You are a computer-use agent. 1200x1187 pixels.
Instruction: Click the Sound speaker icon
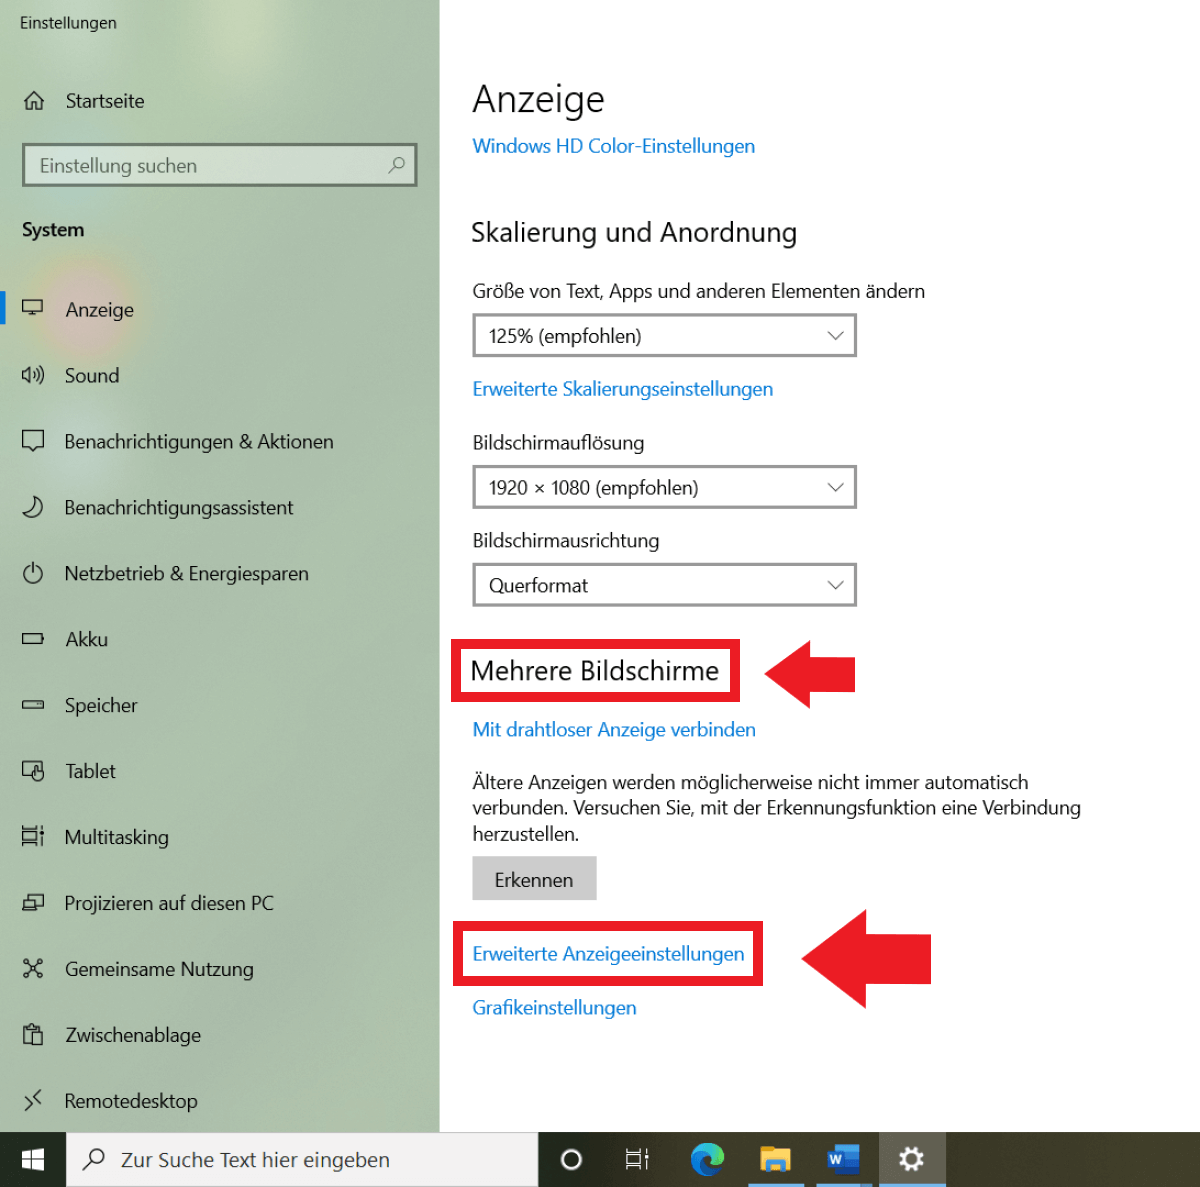tap(33, 375)
